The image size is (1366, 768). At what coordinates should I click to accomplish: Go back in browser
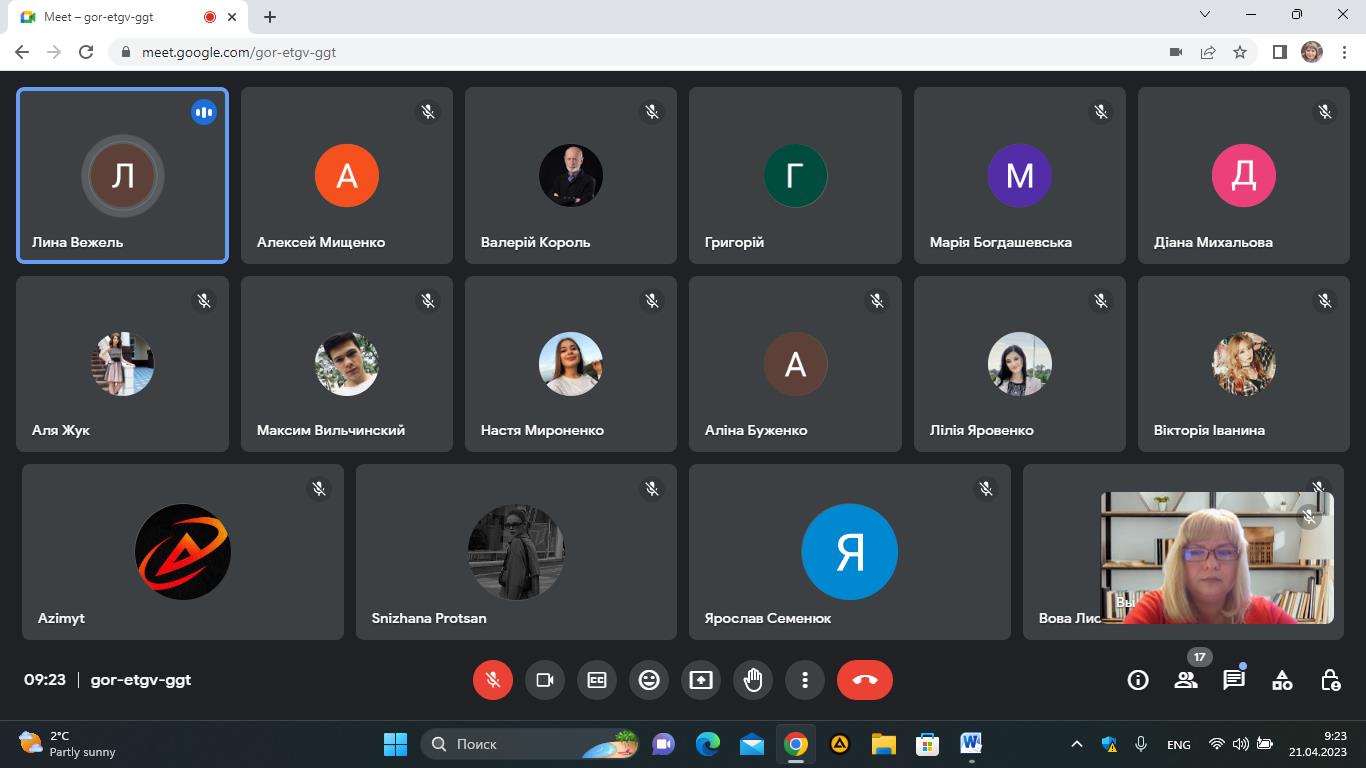pyautogui.click(x=22, y=52)
